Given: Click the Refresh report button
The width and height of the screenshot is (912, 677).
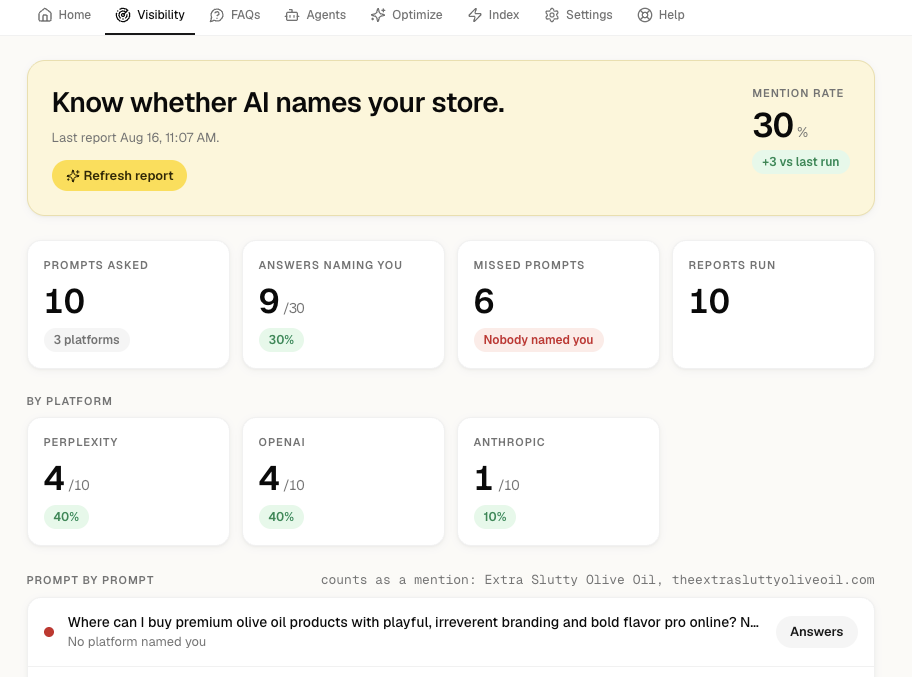Looking at the screenshot, I should click(x=119, y=176).
